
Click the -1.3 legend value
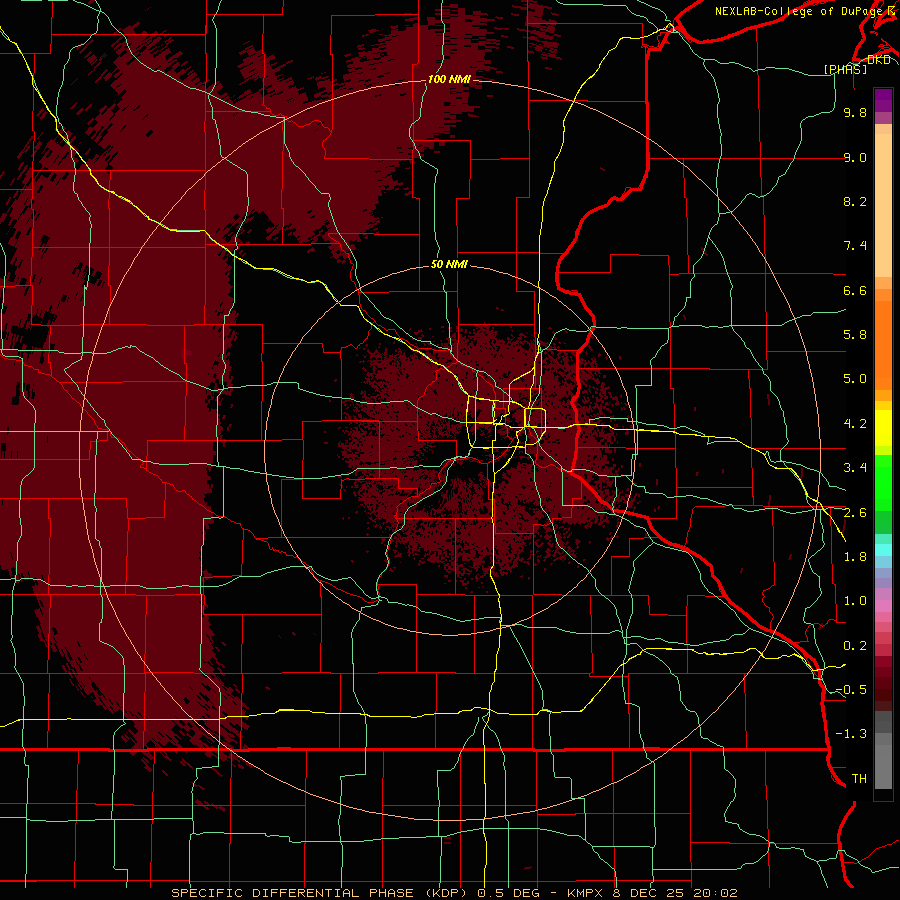coord(851,734)
